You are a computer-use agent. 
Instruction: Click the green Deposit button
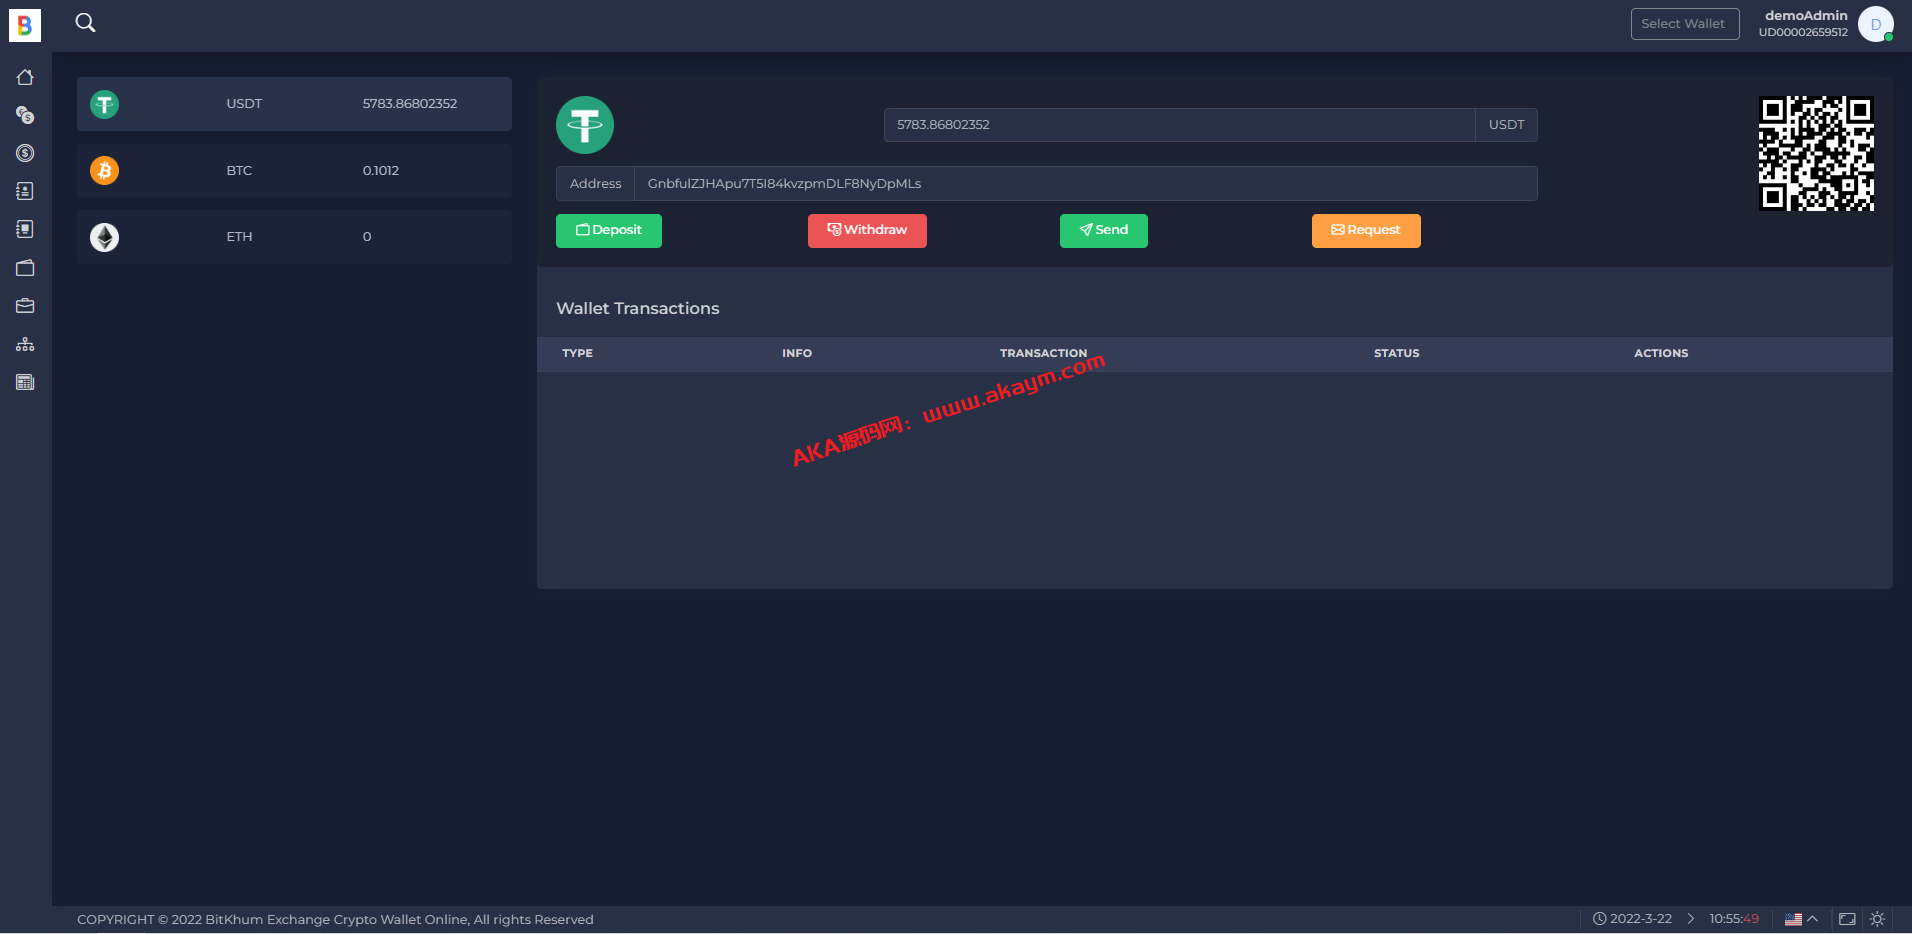point(608,230)
